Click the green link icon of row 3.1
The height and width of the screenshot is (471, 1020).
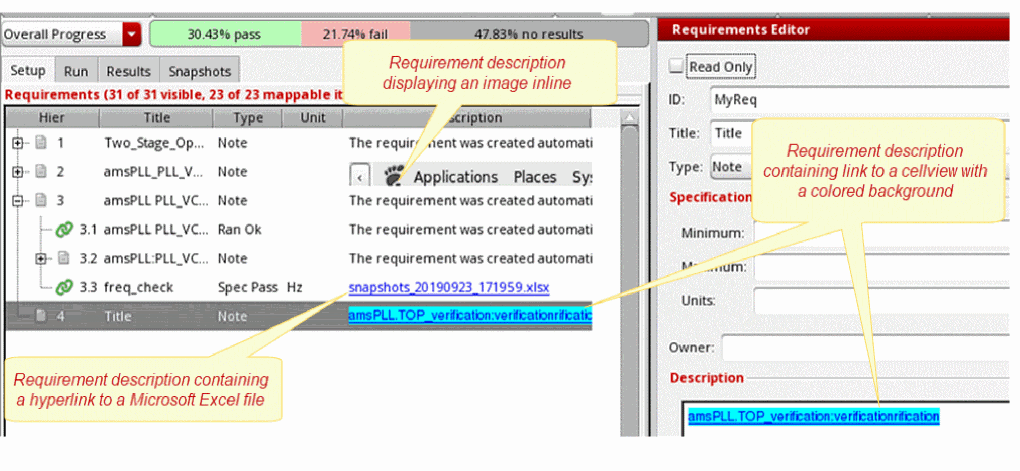point(64,229)
